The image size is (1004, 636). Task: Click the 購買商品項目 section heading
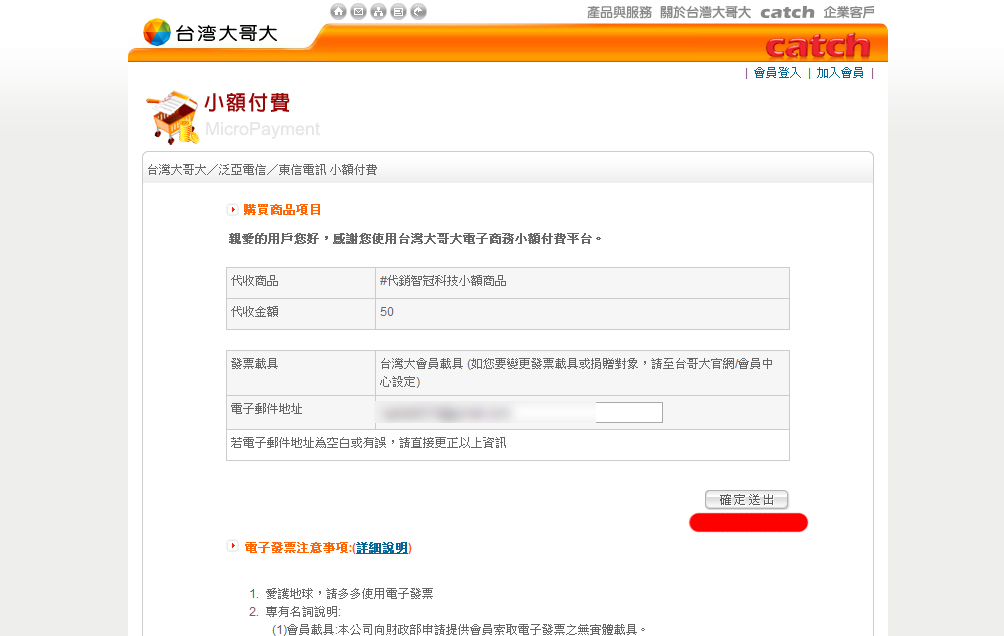coord(282,209)
